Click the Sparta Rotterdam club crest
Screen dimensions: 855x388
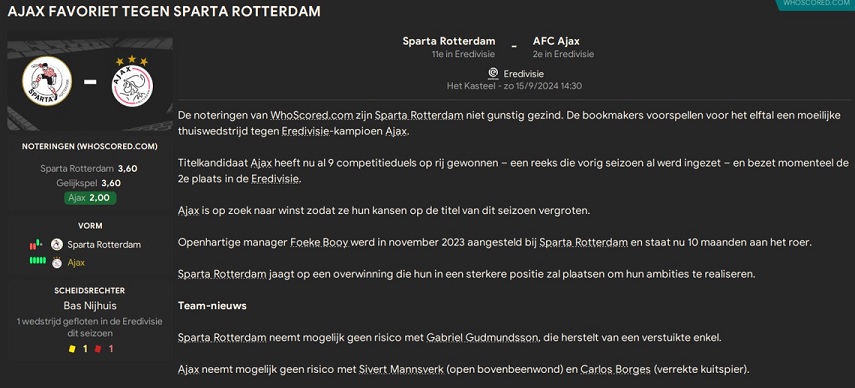click(47, 81)
